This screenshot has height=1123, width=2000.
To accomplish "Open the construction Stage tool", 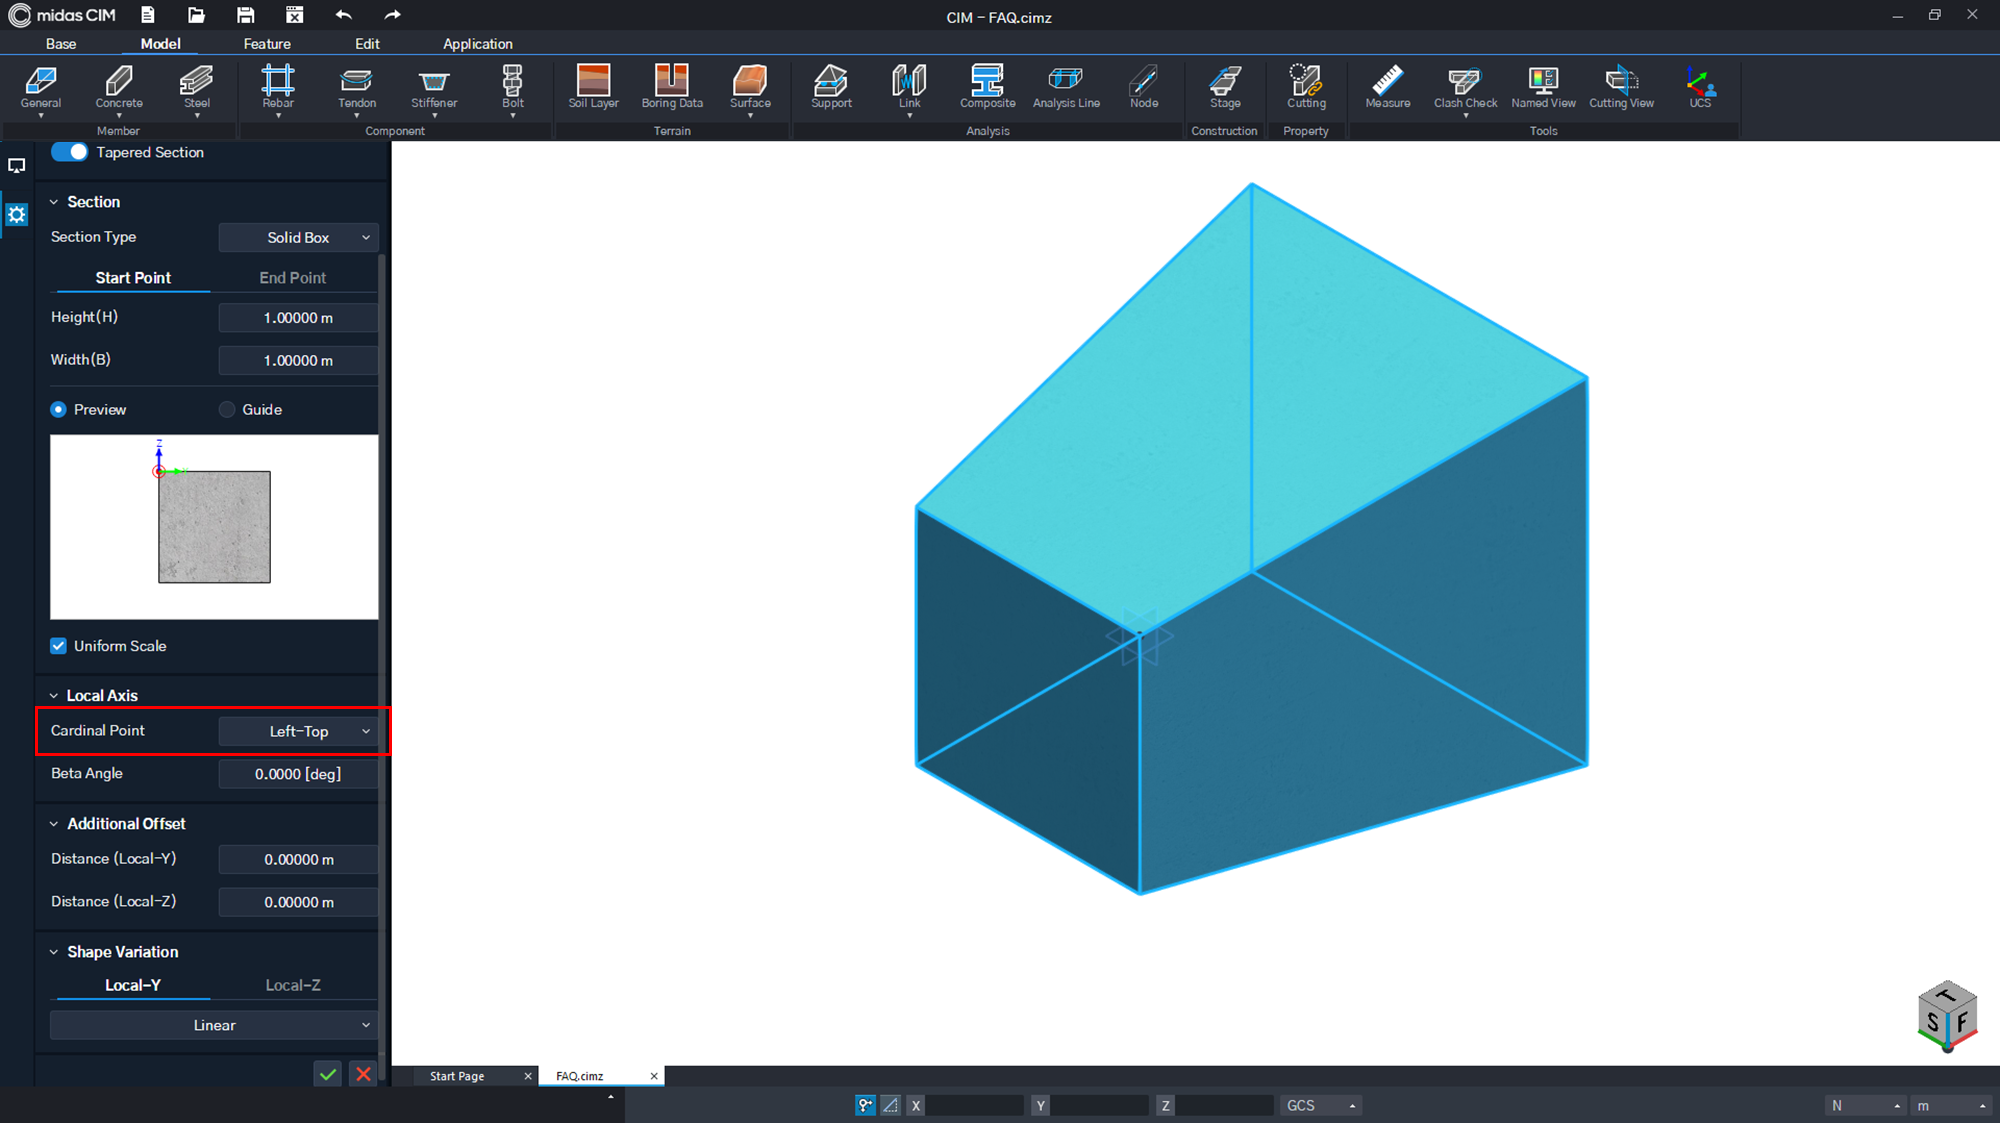I will pos(1225,87).
